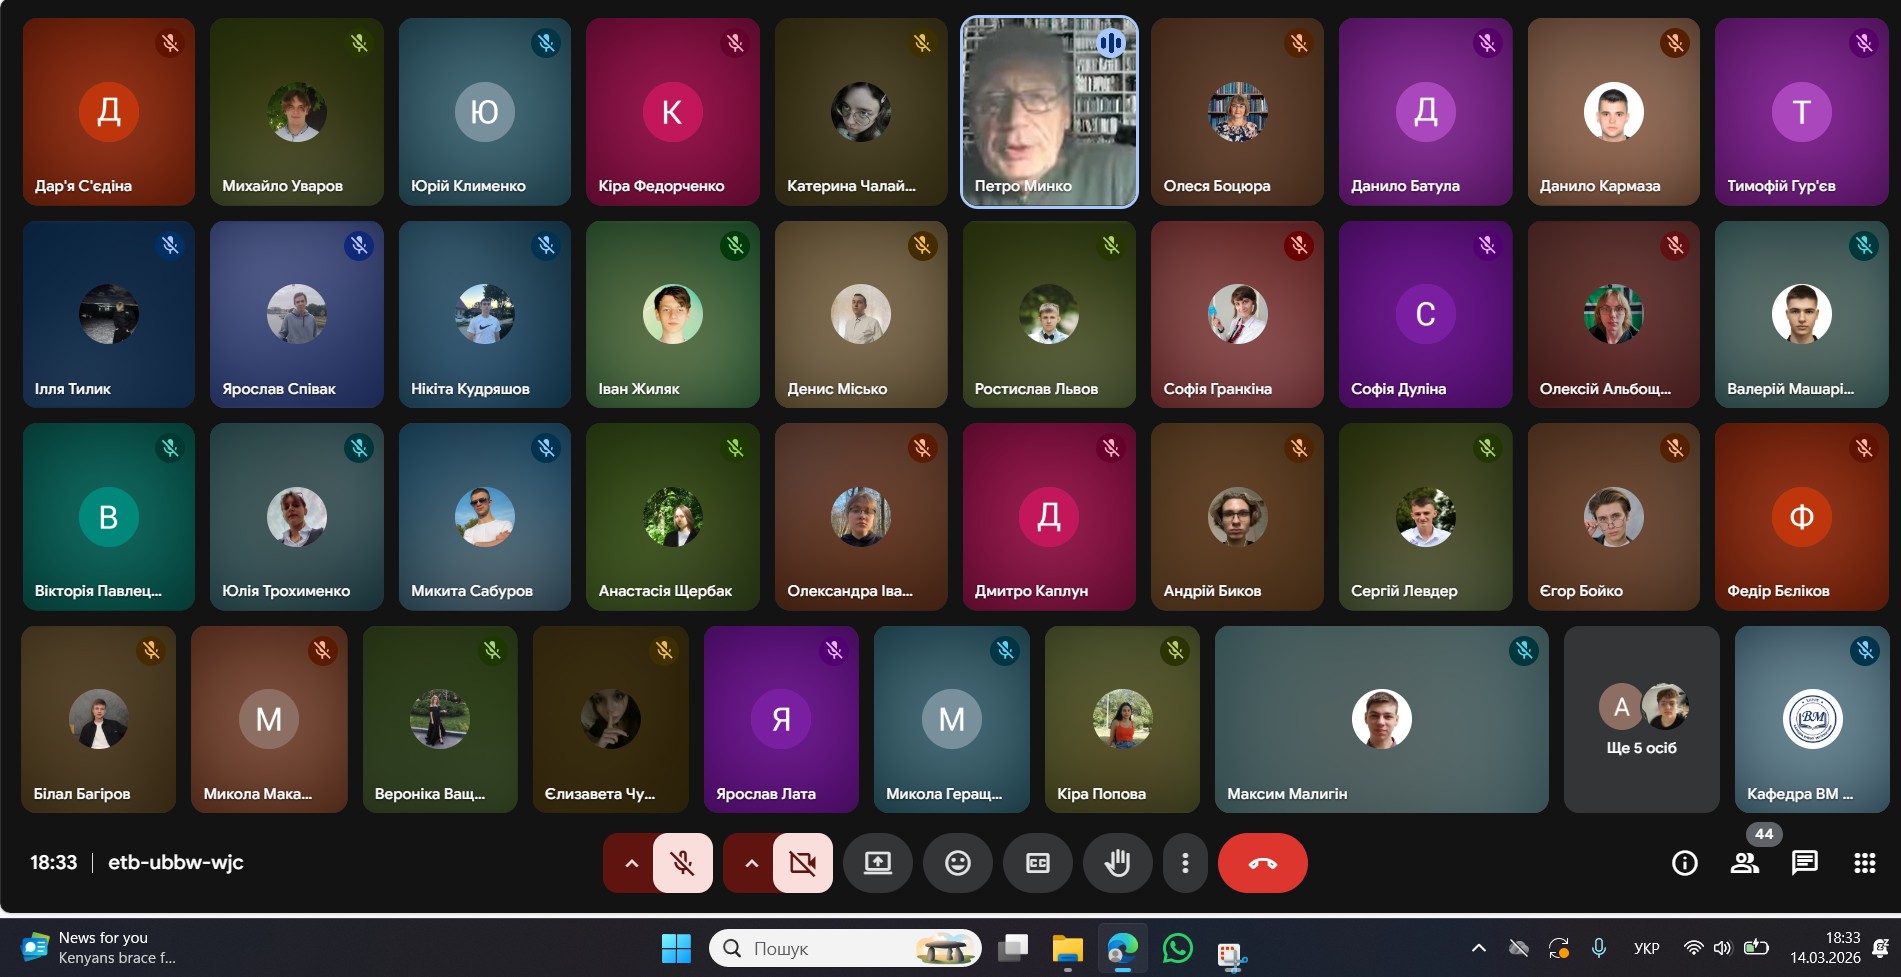Unmute the microphone
The width and height of the screenshot is (1901, 977).
click(x=683, y=863)
